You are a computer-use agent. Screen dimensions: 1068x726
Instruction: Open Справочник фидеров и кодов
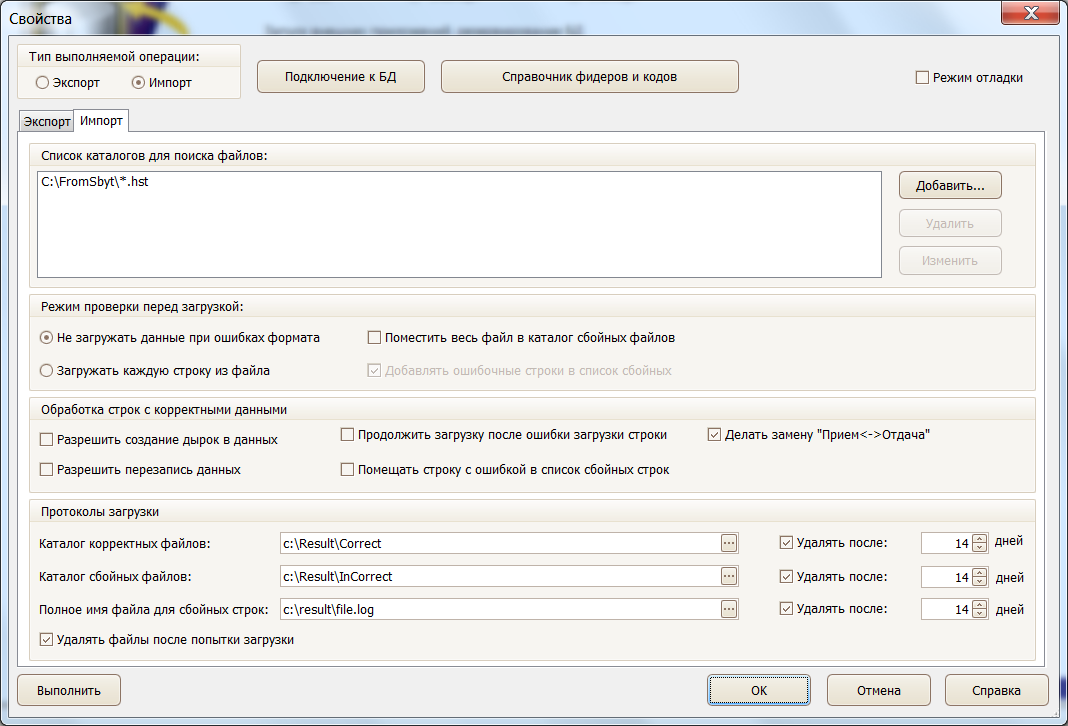[x=589, y=77]
